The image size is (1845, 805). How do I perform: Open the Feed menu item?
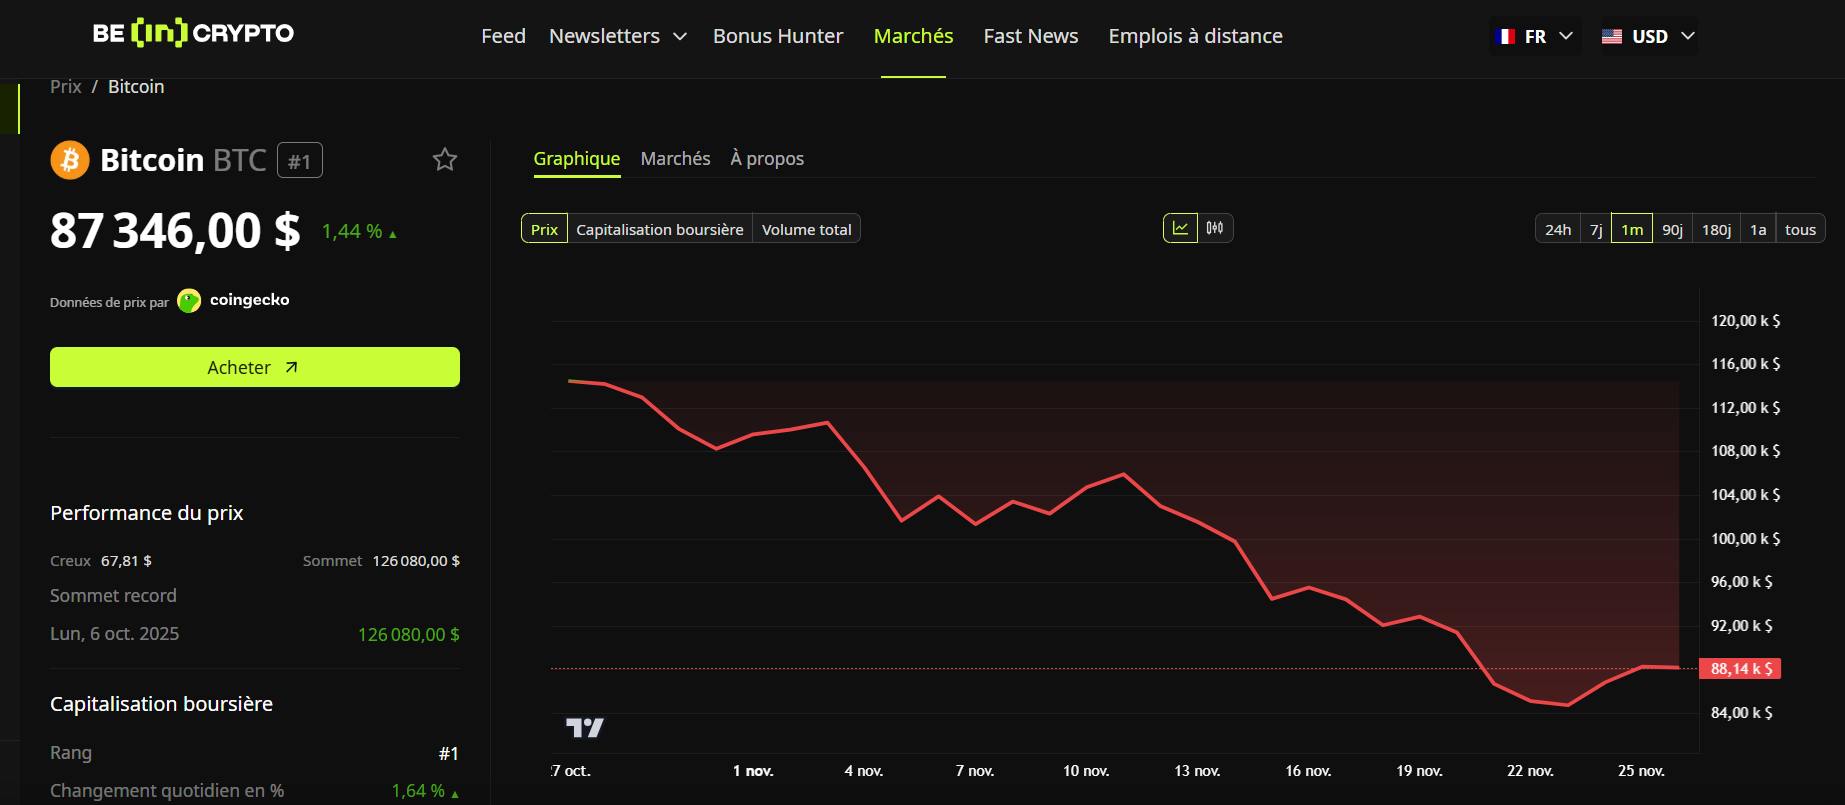coord(503,36)
